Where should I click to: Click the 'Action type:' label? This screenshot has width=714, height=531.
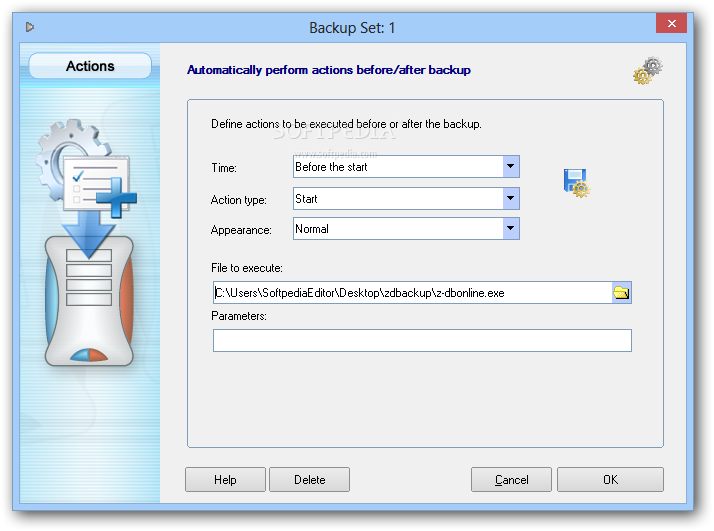click(239, 199)
